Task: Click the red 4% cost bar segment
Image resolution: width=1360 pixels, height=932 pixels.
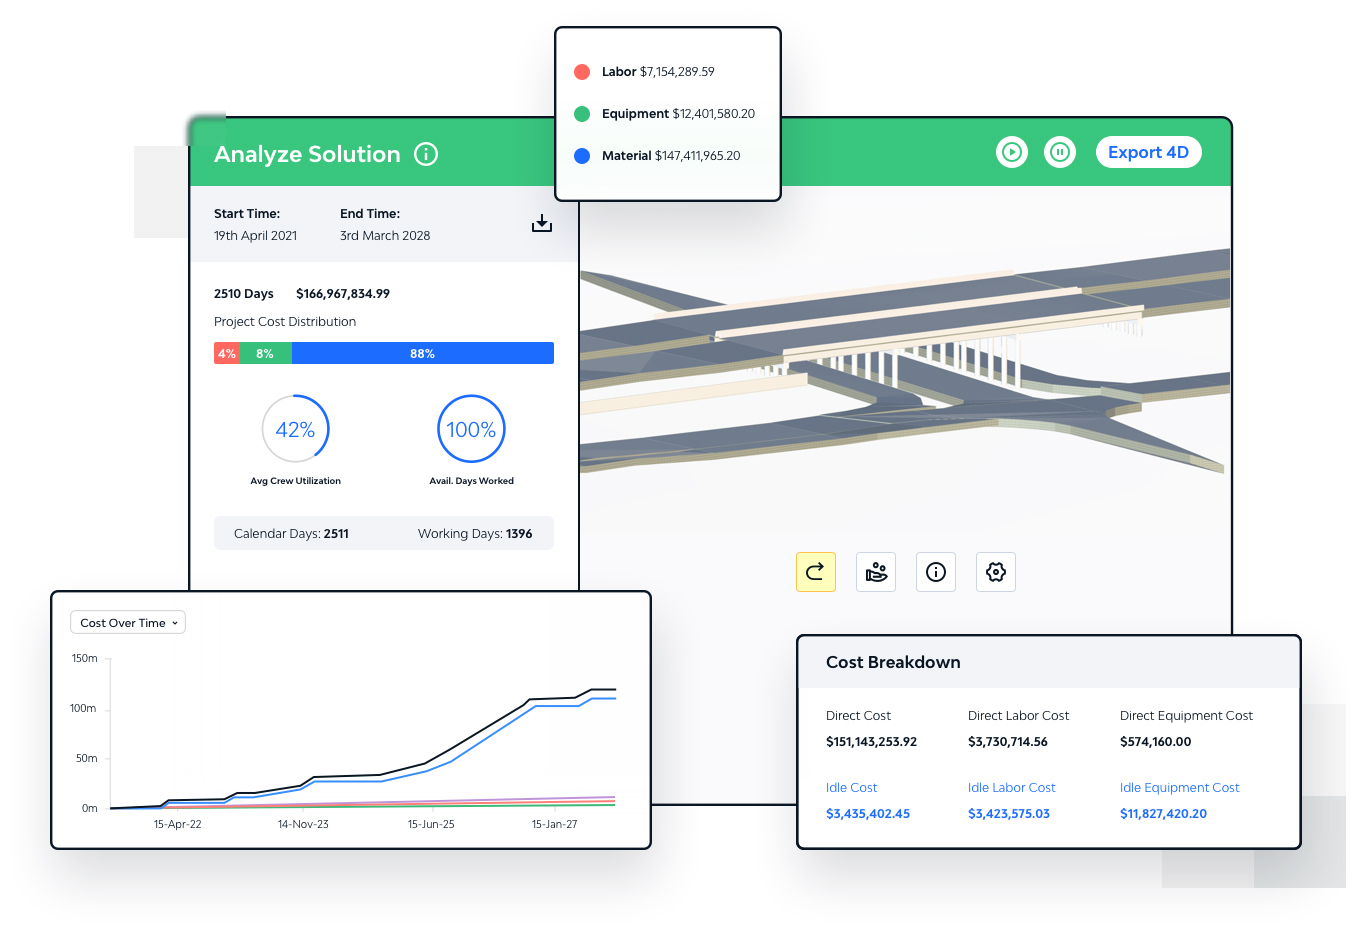Action: click(x=227, y=354)
